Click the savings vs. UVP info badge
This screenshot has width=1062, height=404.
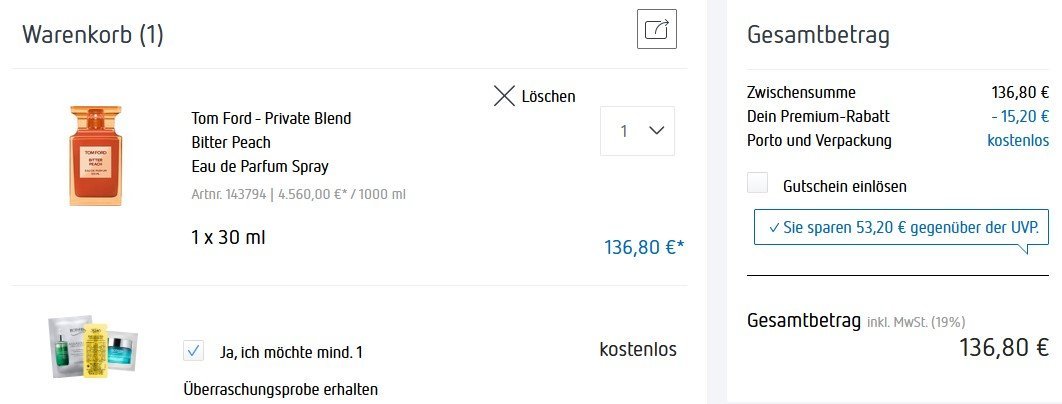[x=902, y=227]
